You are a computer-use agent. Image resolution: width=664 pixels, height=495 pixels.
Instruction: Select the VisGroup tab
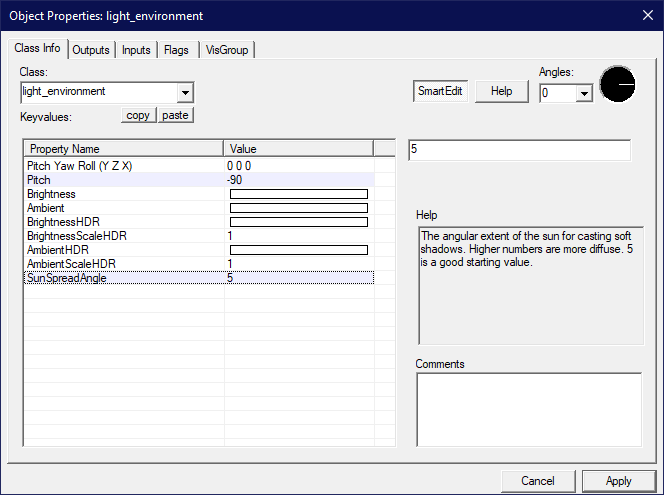[227, 50]
